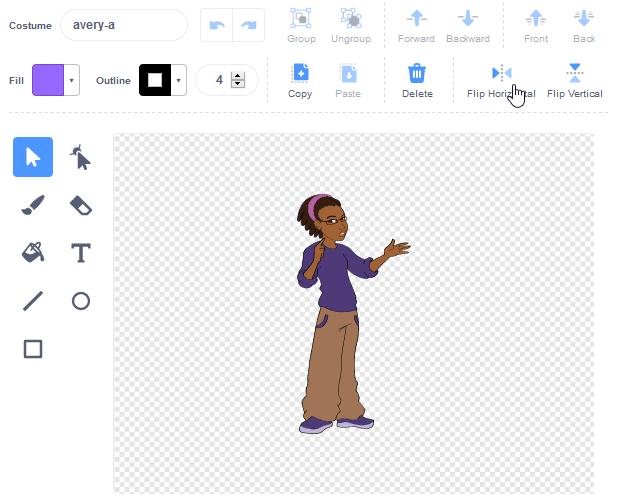Image resolution: width=619 pixels, height=496 pixels.
Task: Expand the Outline color dropdown
Action: 179,80
